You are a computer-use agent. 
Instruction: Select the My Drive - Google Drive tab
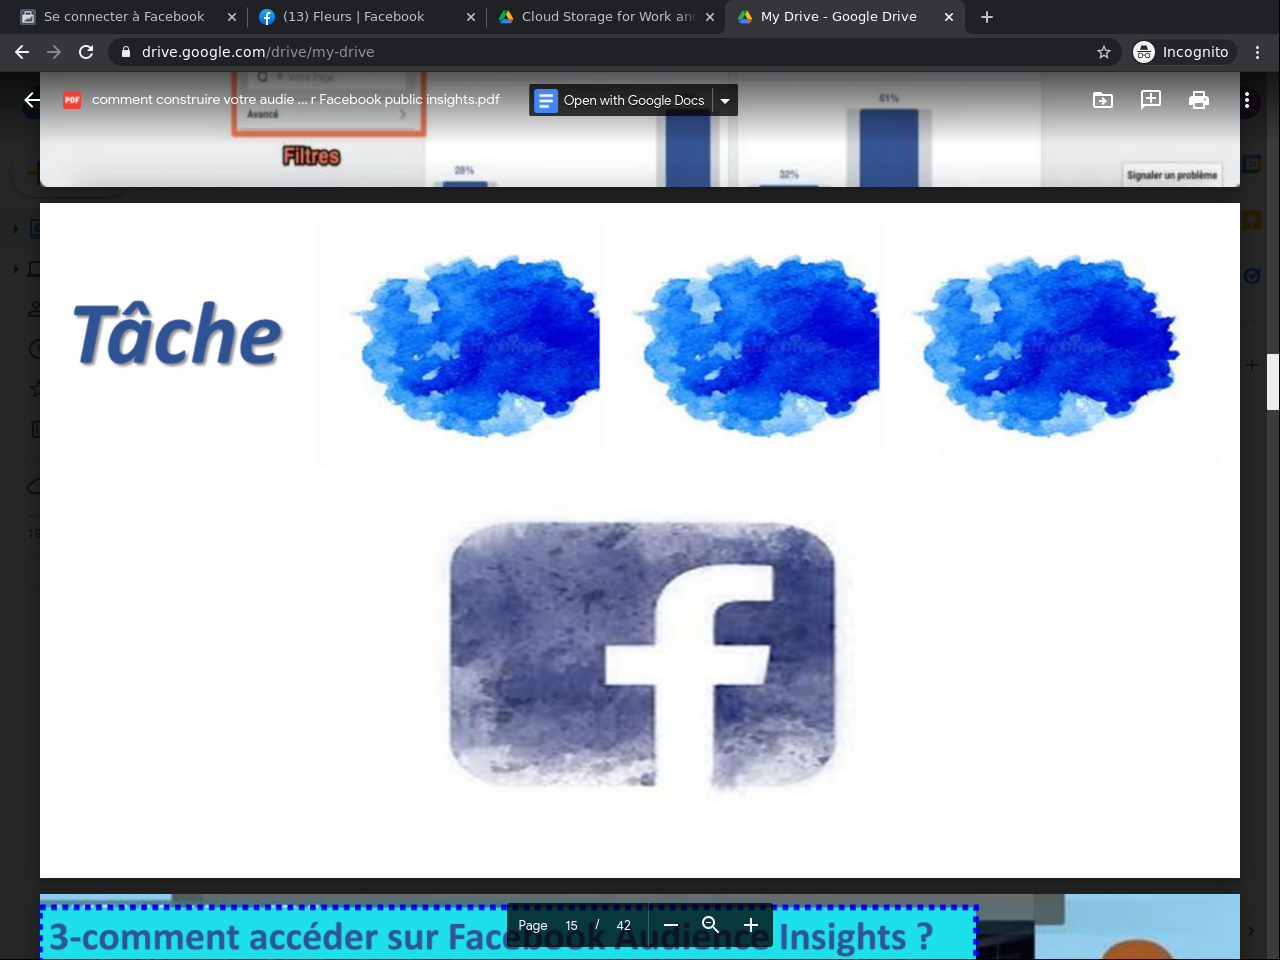(838, 17)
